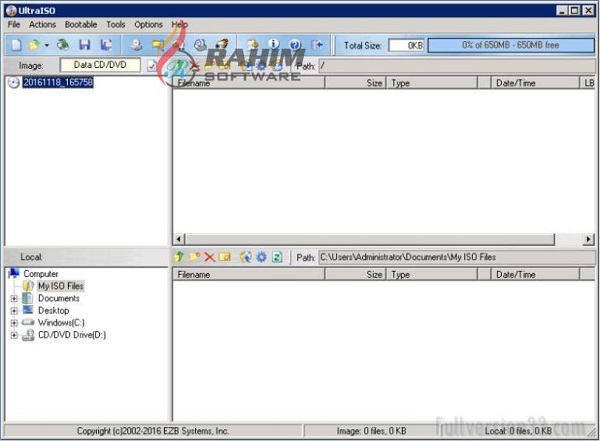The image size is (600, 441).
Task: Click the LB column header
Action: click(588, 83)
